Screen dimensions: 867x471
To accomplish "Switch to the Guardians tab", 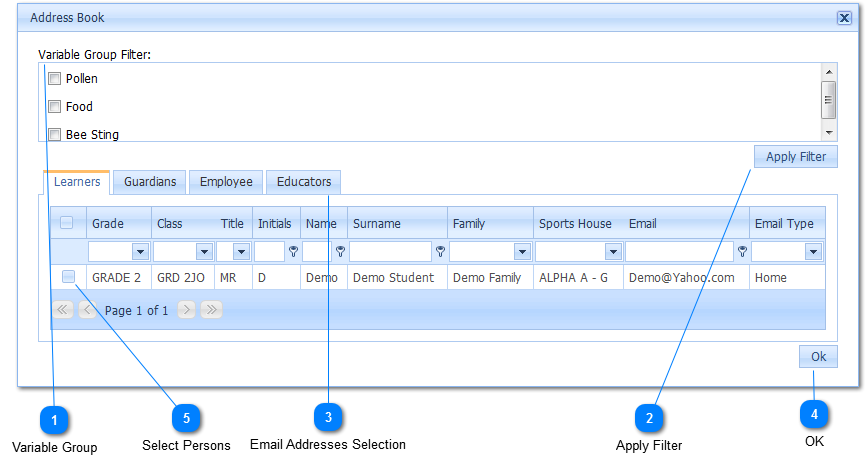I will 150,182.
